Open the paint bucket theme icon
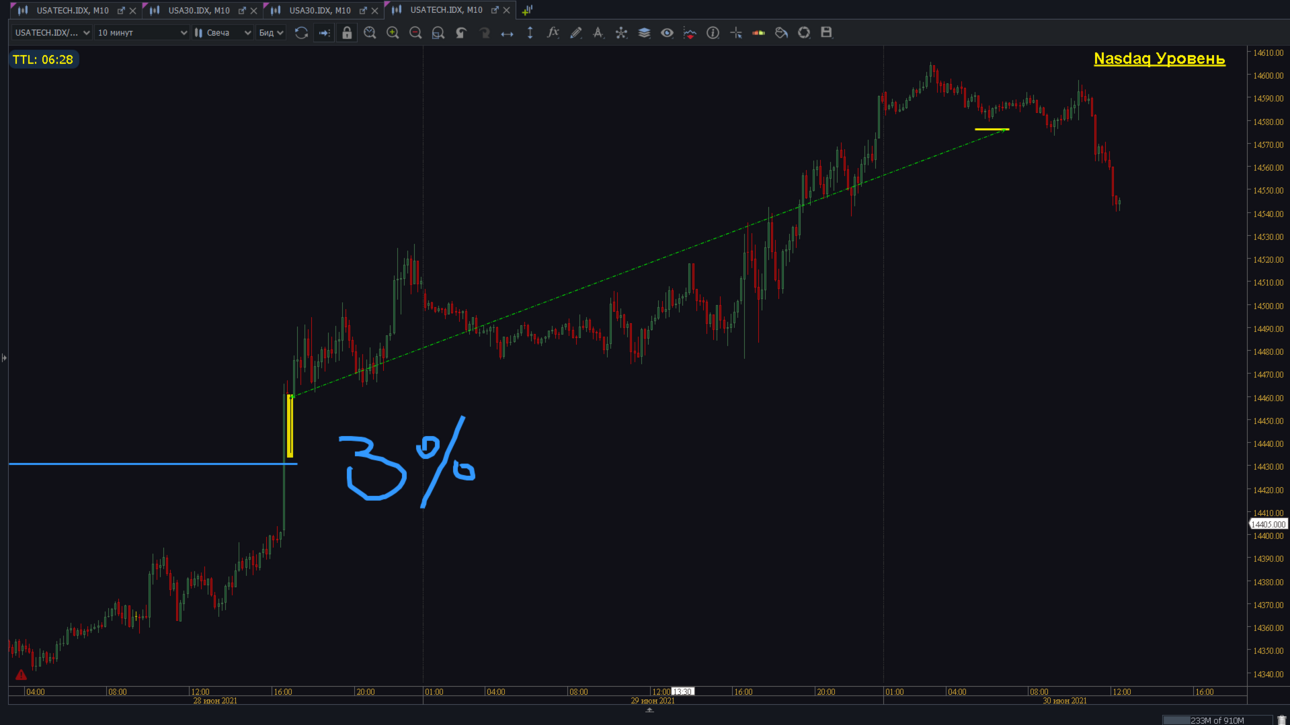 pos(781,33)
